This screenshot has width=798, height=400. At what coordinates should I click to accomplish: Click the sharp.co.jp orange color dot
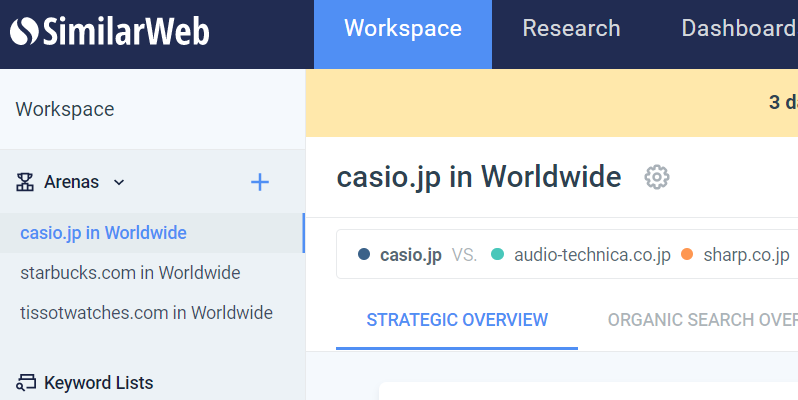(687, 254)
